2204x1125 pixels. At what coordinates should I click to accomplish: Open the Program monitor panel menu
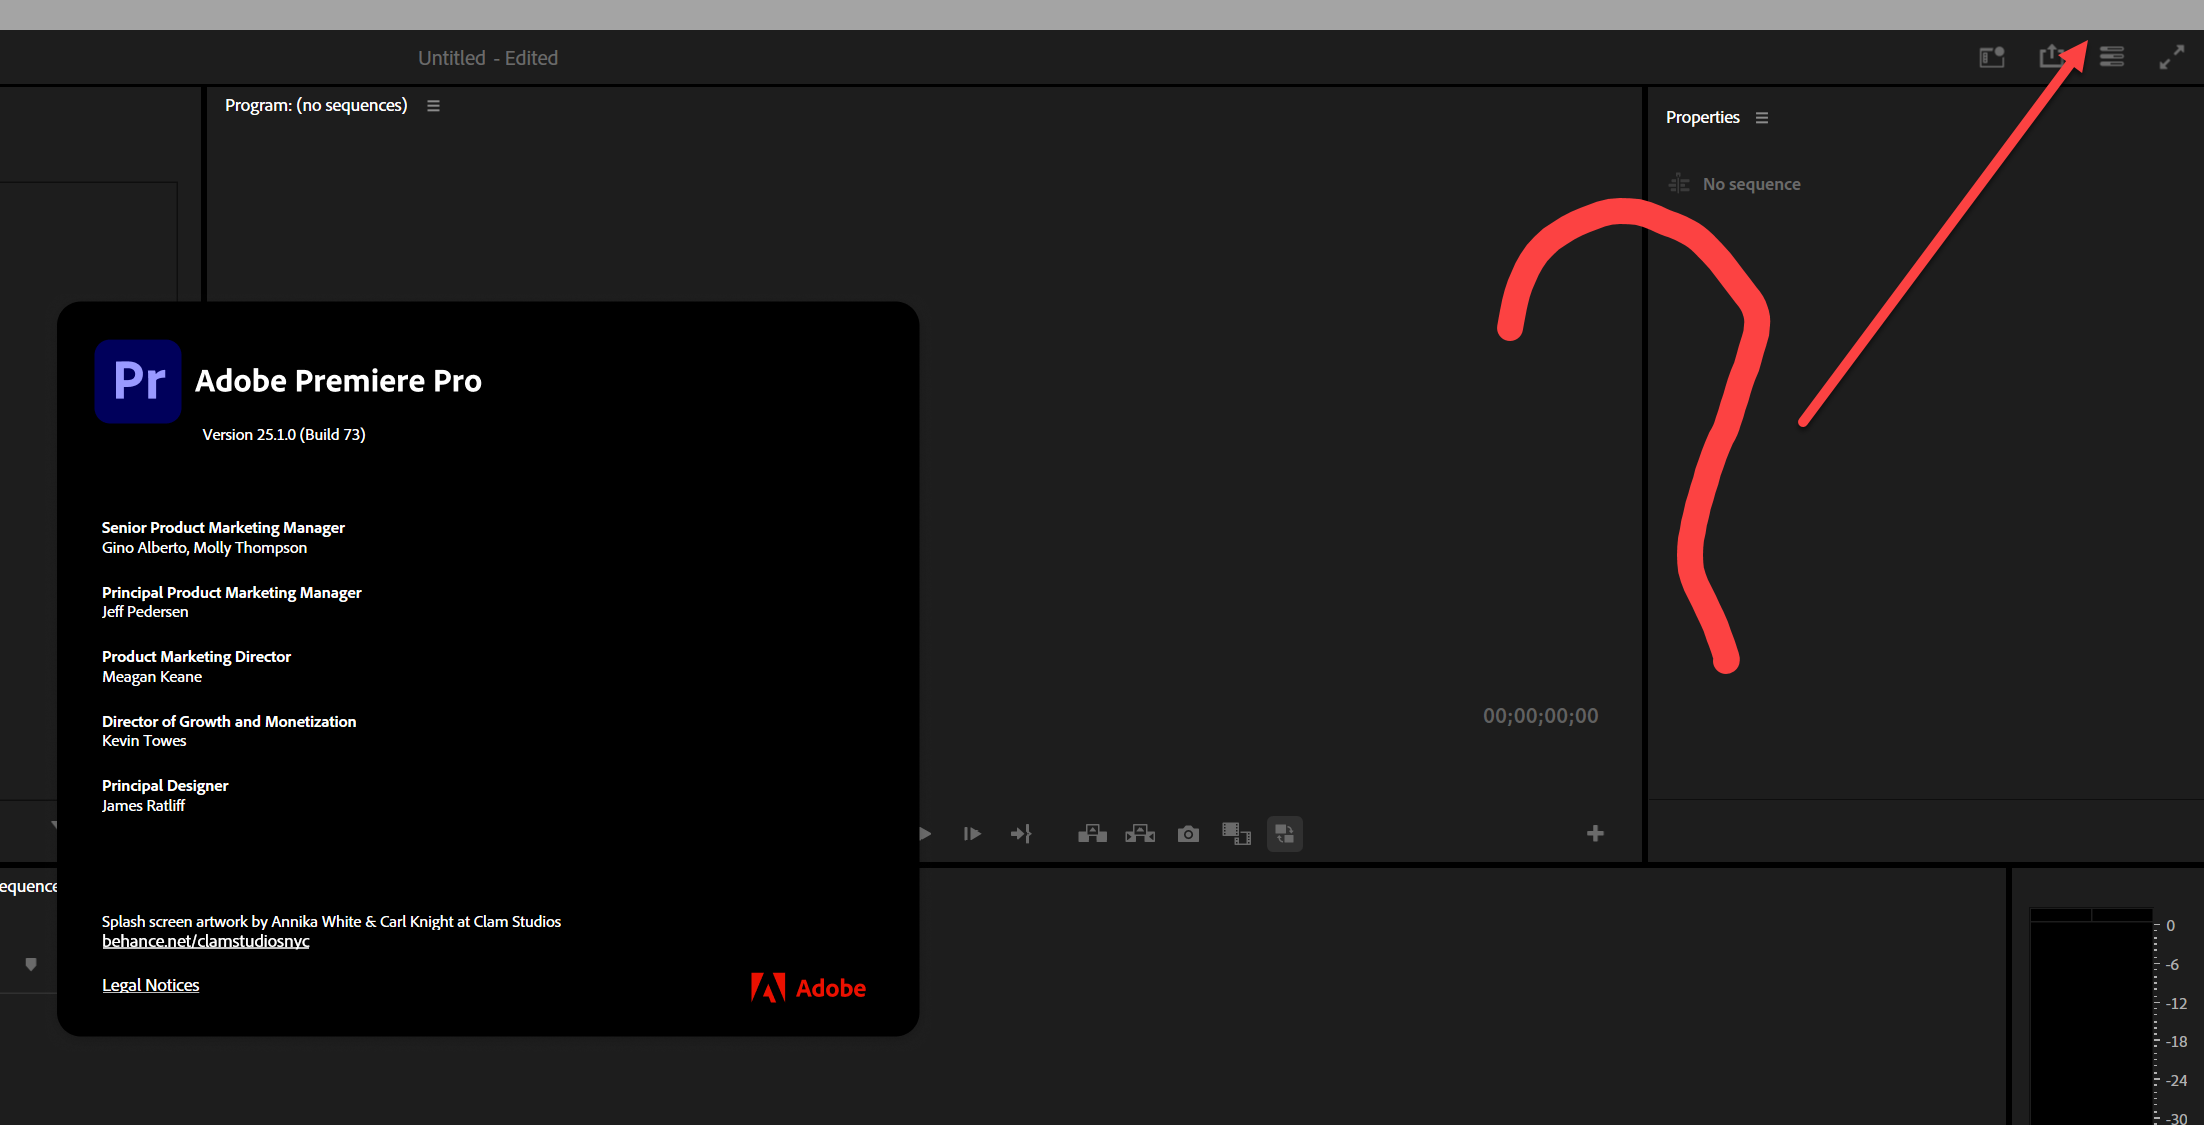tap(433, 105)
